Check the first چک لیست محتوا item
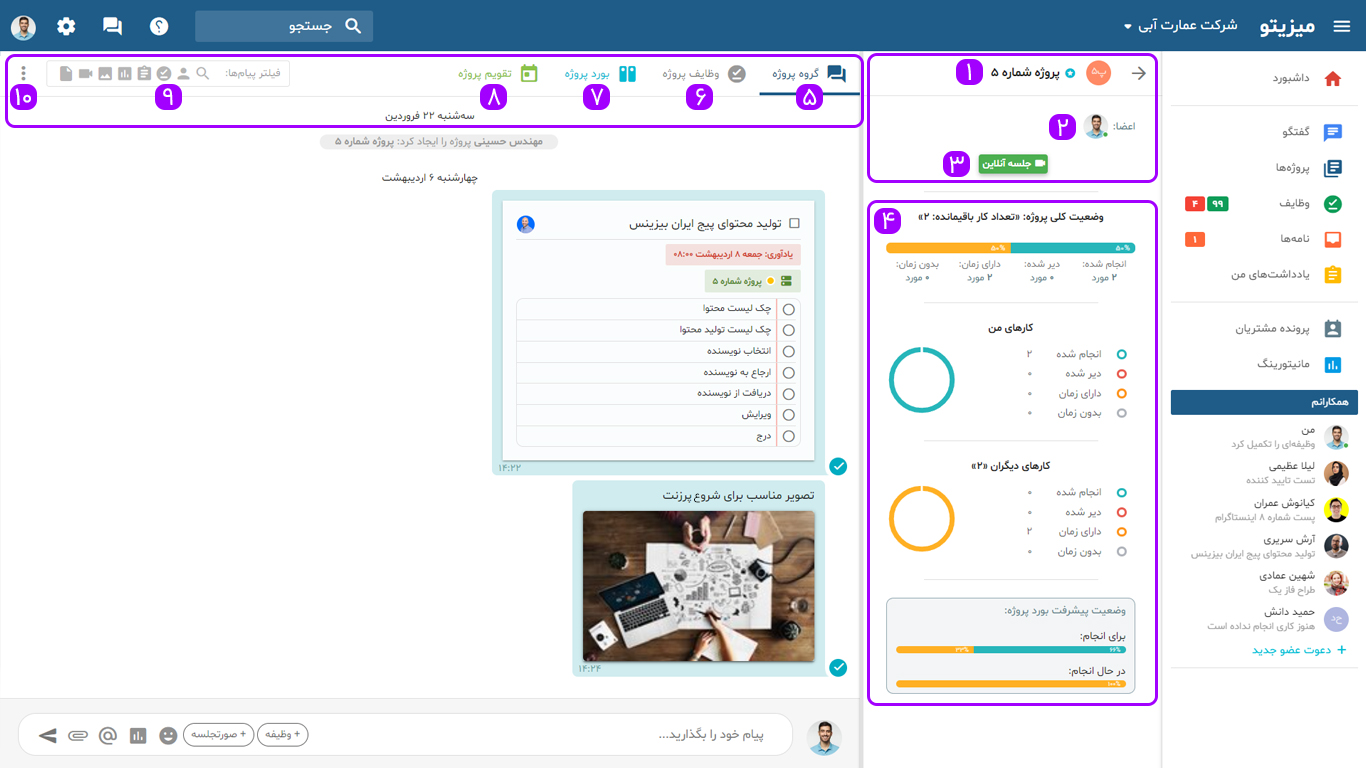The width and height of the screenshot is (1366, 768). [x=789, y=309]
